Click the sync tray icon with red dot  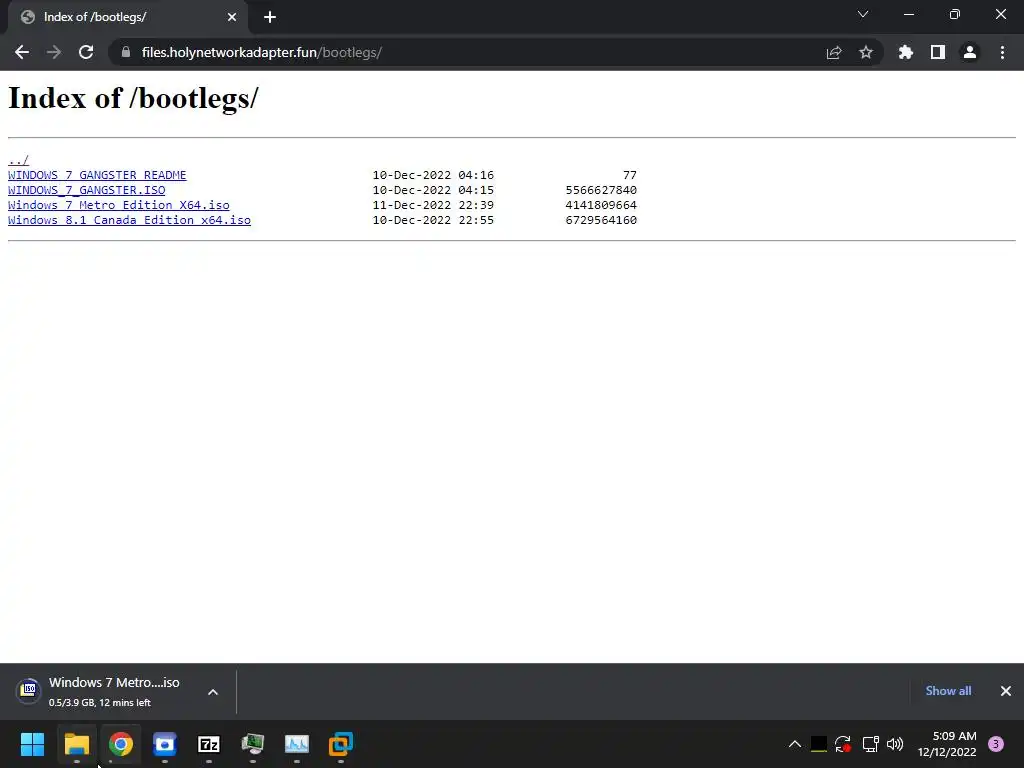[x=843, y=744]
